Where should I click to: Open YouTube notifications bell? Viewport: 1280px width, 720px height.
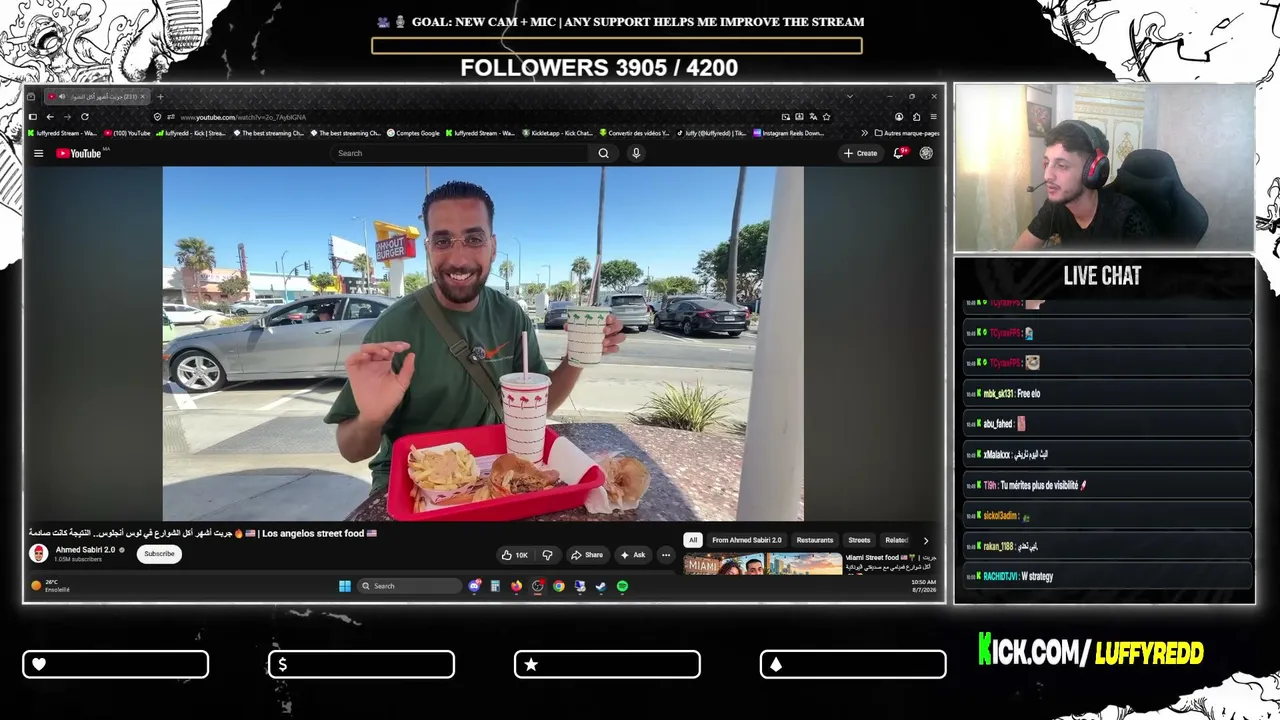[899, 153]
